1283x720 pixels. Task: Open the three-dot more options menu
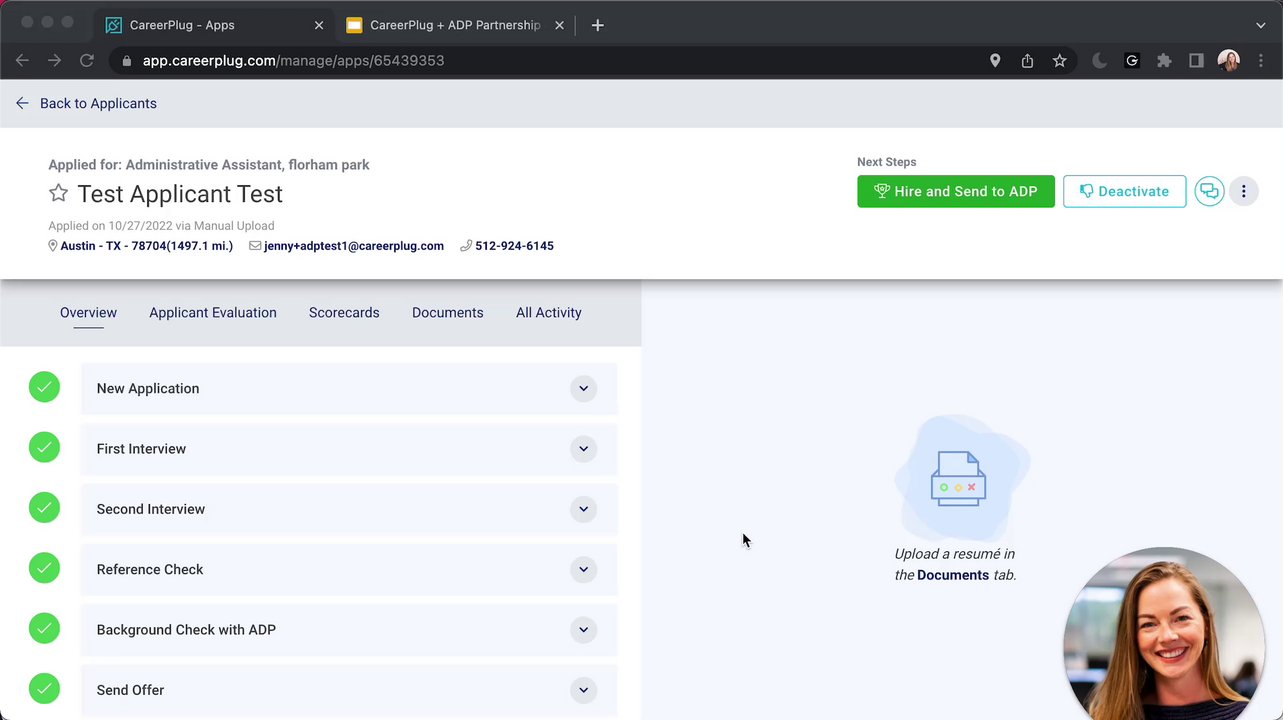click(x=1243, y=191)
